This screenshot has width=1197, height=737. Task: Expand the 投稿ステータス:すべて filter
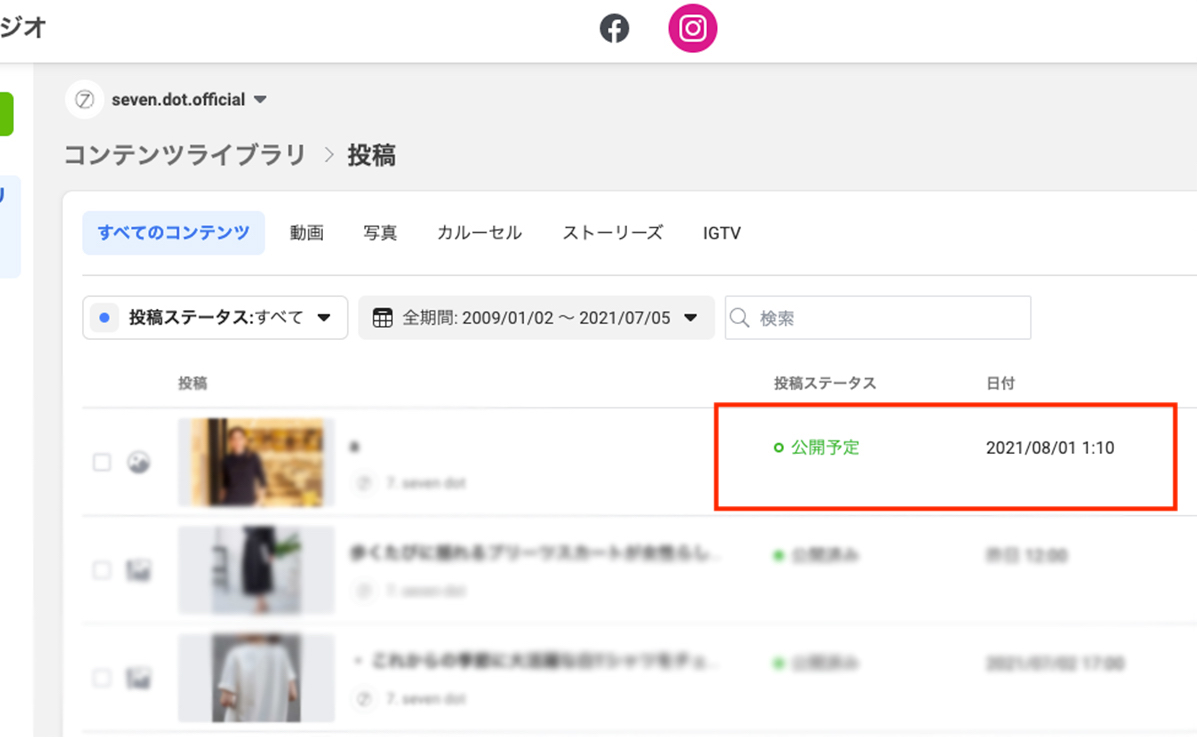click(x=215, y=318)
